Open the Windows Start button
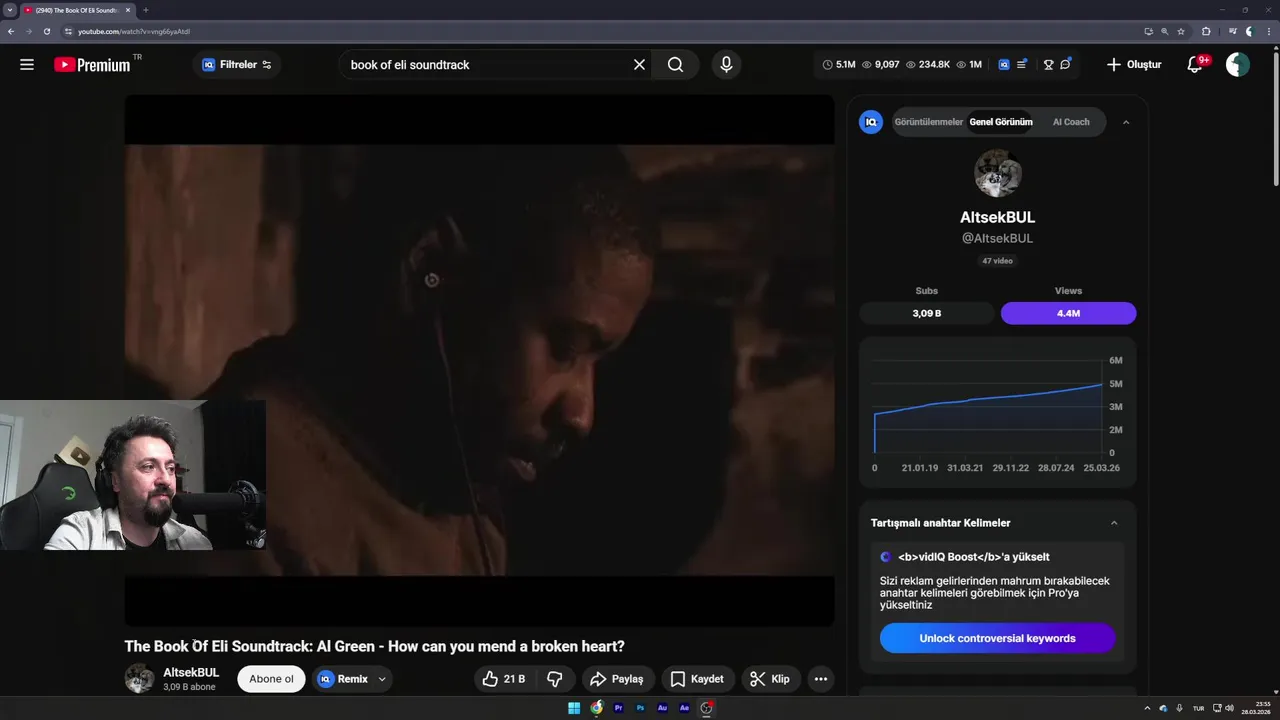This screenshot has height=720, width=1280. point(574,708)
